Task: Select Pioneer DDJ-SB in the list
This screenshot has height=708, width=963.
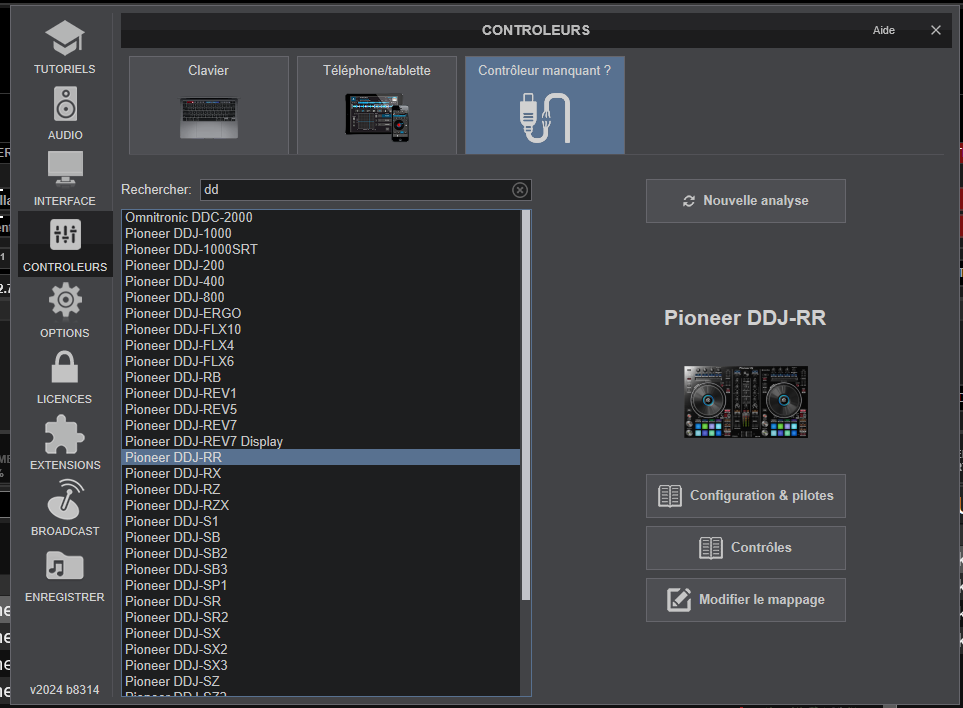Action: 321,537
